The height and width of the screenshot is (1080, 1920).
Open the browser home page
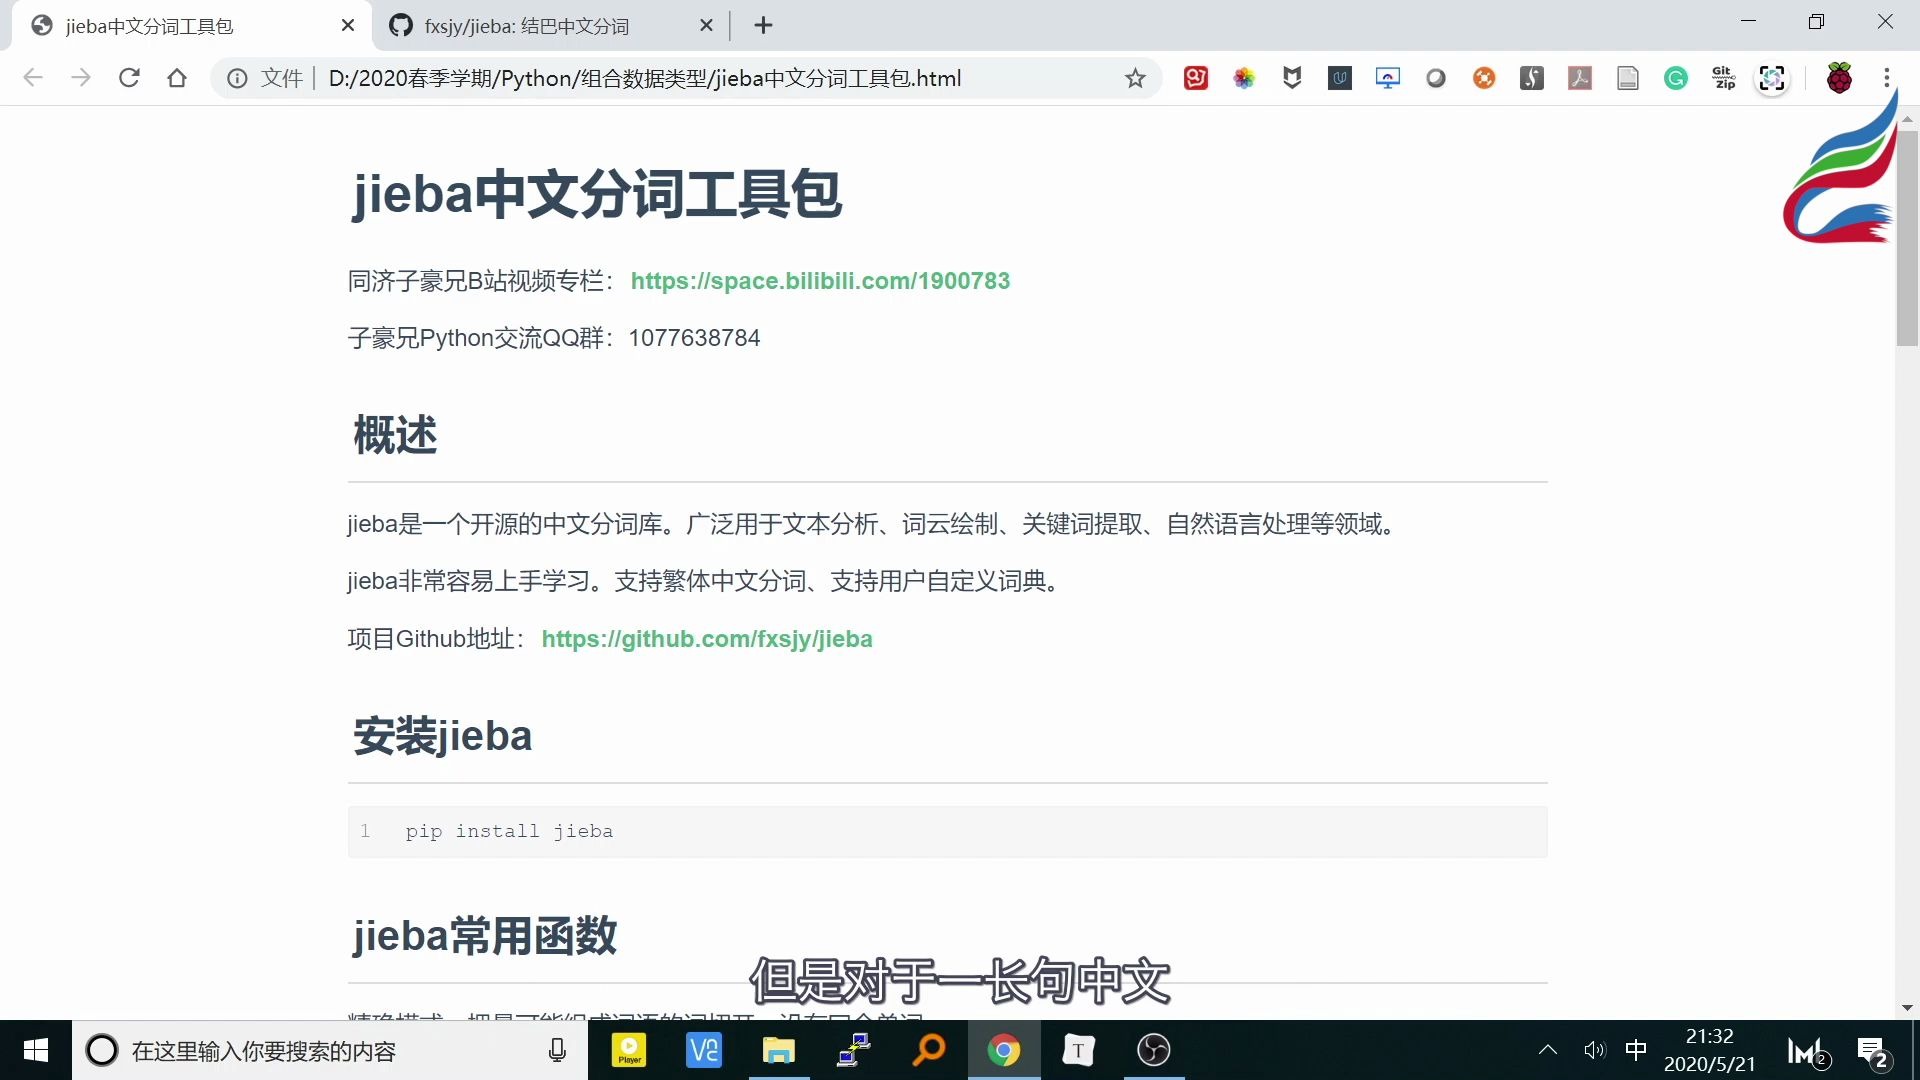click(x=177, y=78)
